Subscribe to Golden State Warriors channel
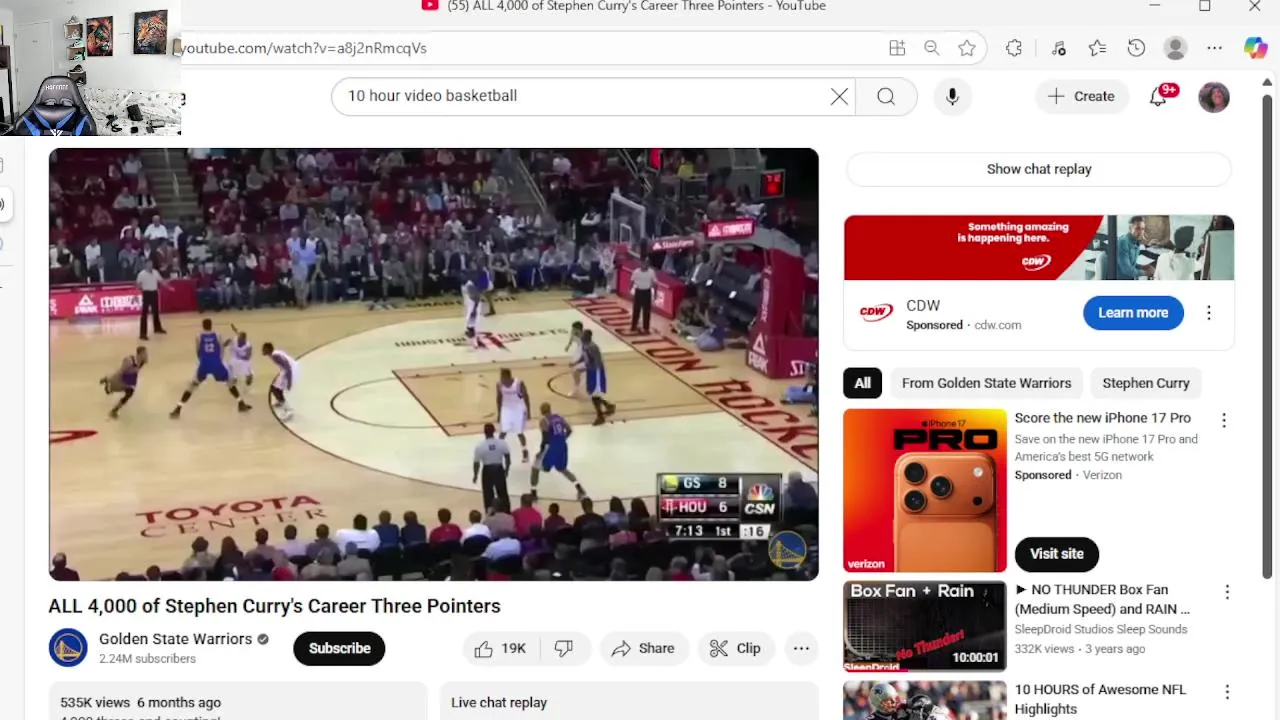1280x720 pixels. pyautogui.click(x=339, y=648)
